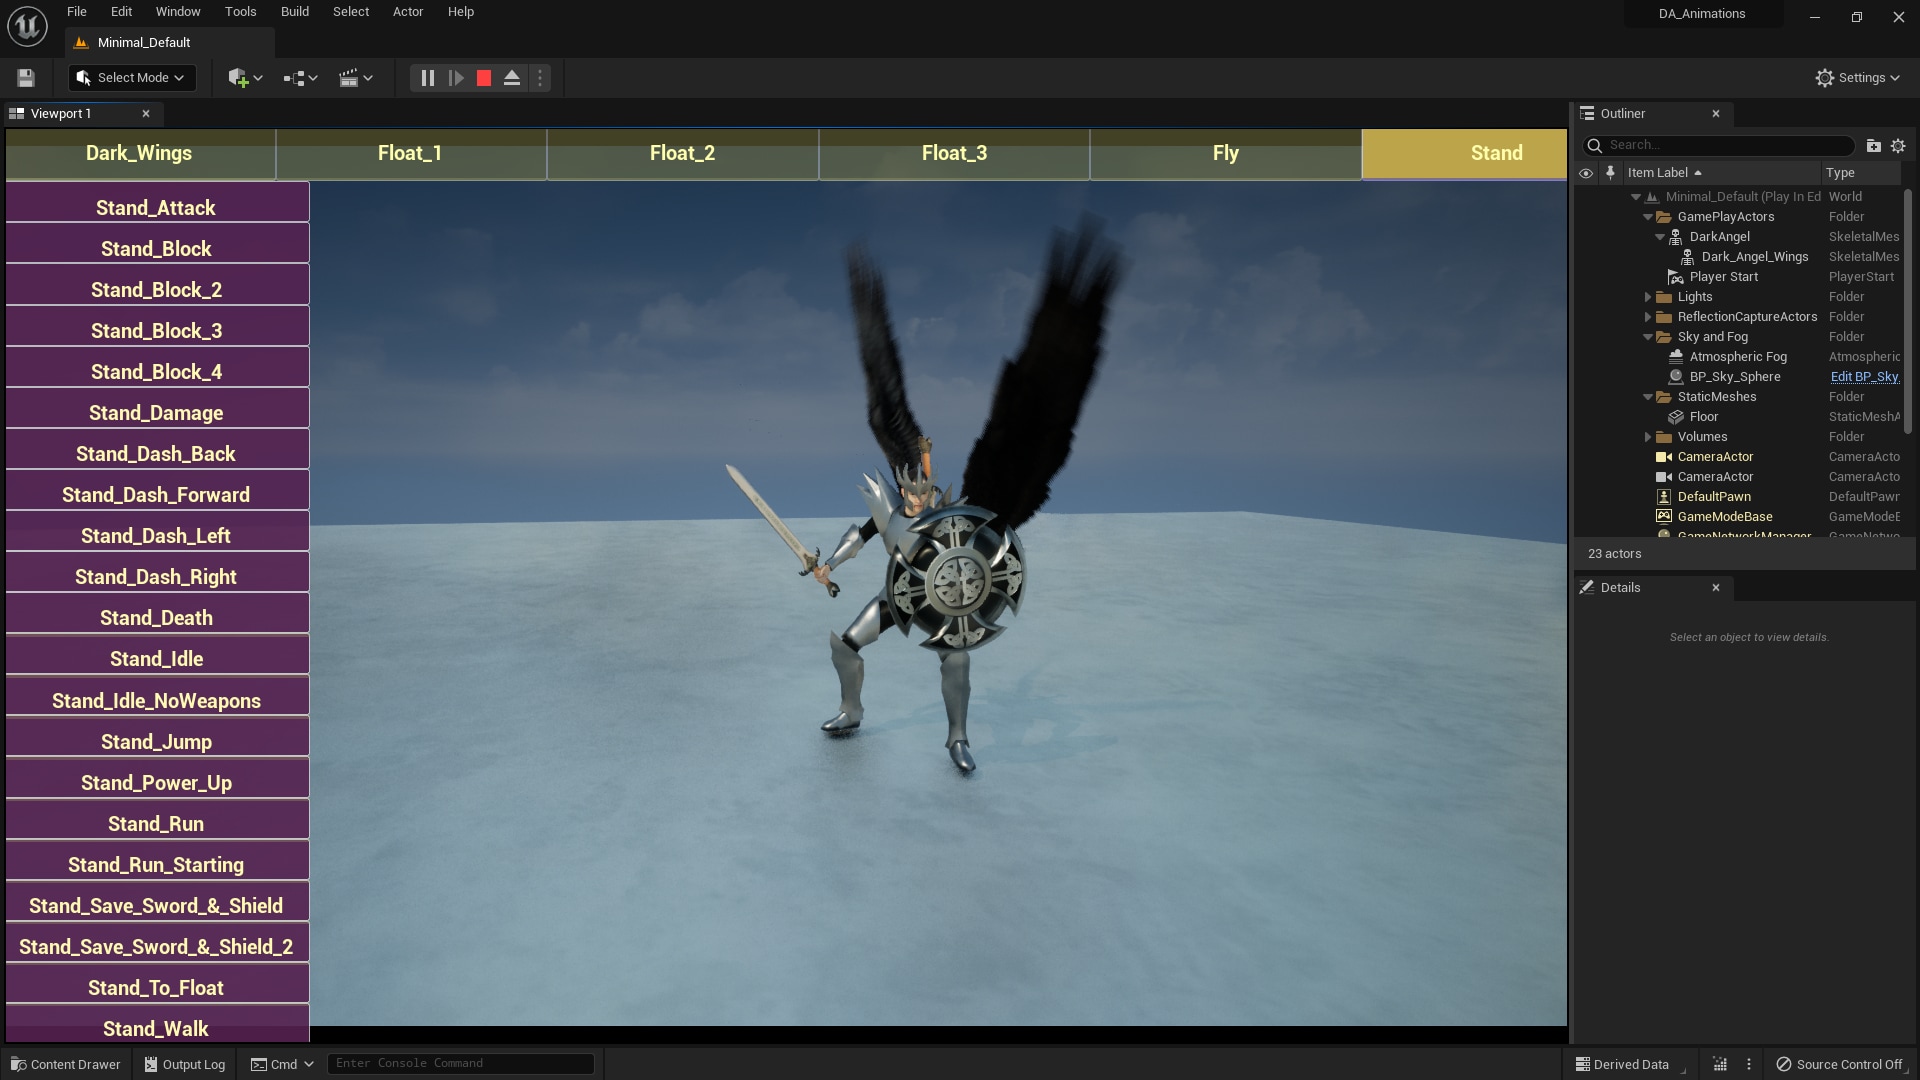Viewport: 1920px width, 1080px height.
Task: Click the Edit BP_Sky link
Action: click(x=1863, y=377)
